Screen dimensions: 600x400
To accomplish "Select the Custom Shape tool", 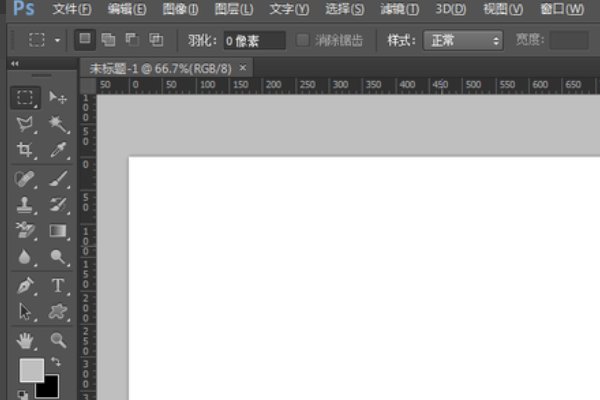I will 58,312.
